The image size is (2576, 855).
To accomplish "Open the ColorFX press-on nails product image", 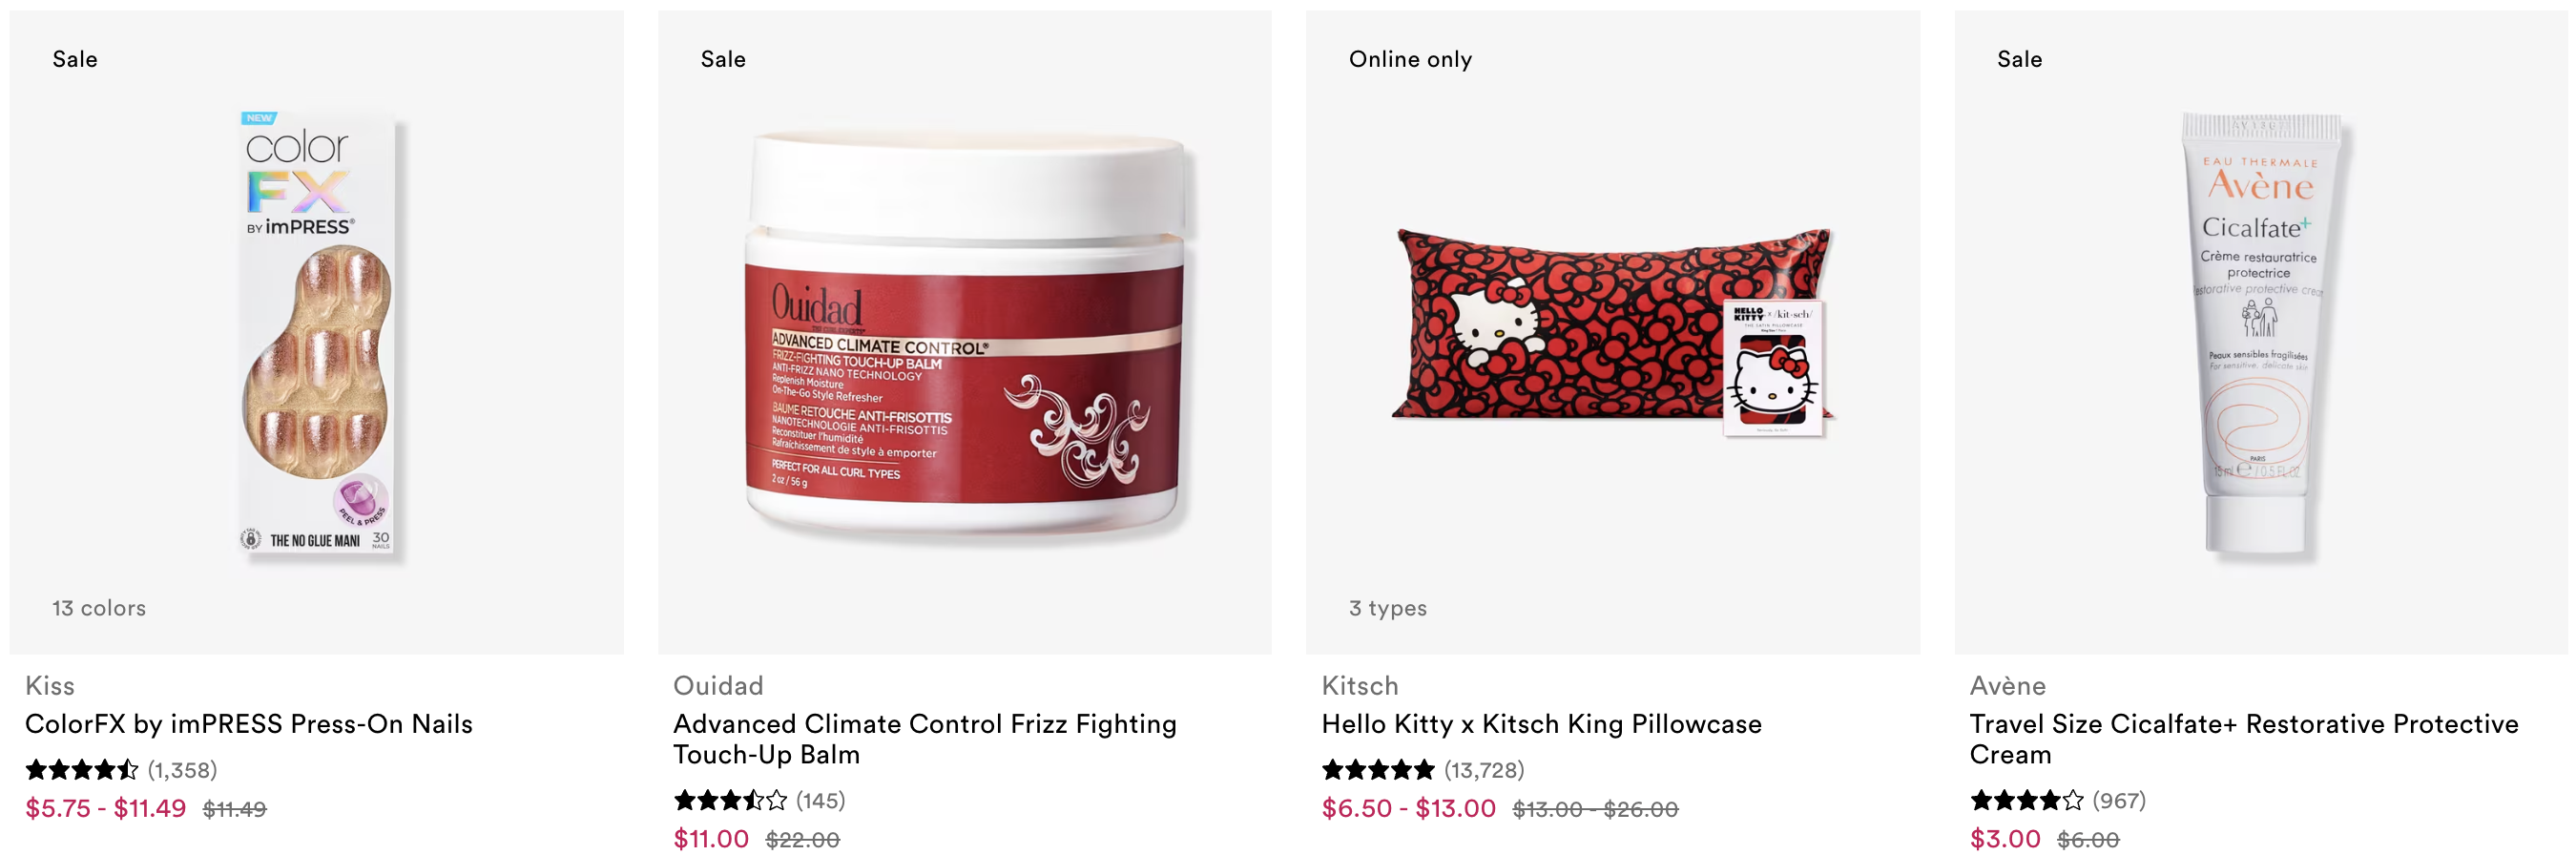I will click(317, 333).
